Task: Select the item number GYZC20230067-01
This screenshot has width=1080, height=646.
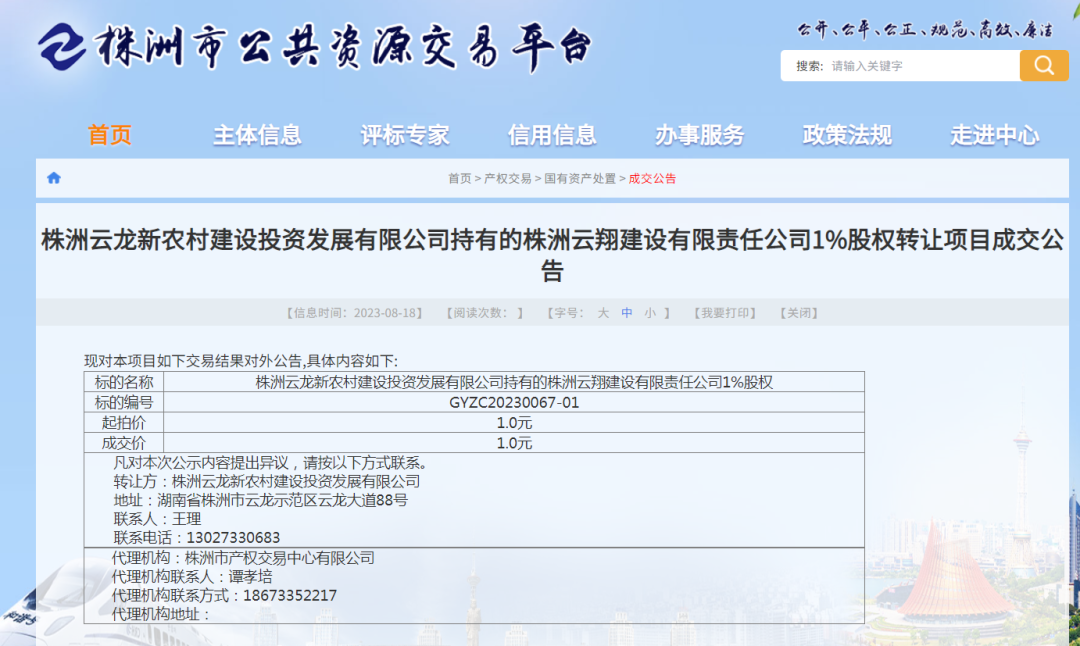Action: point(514,402)
